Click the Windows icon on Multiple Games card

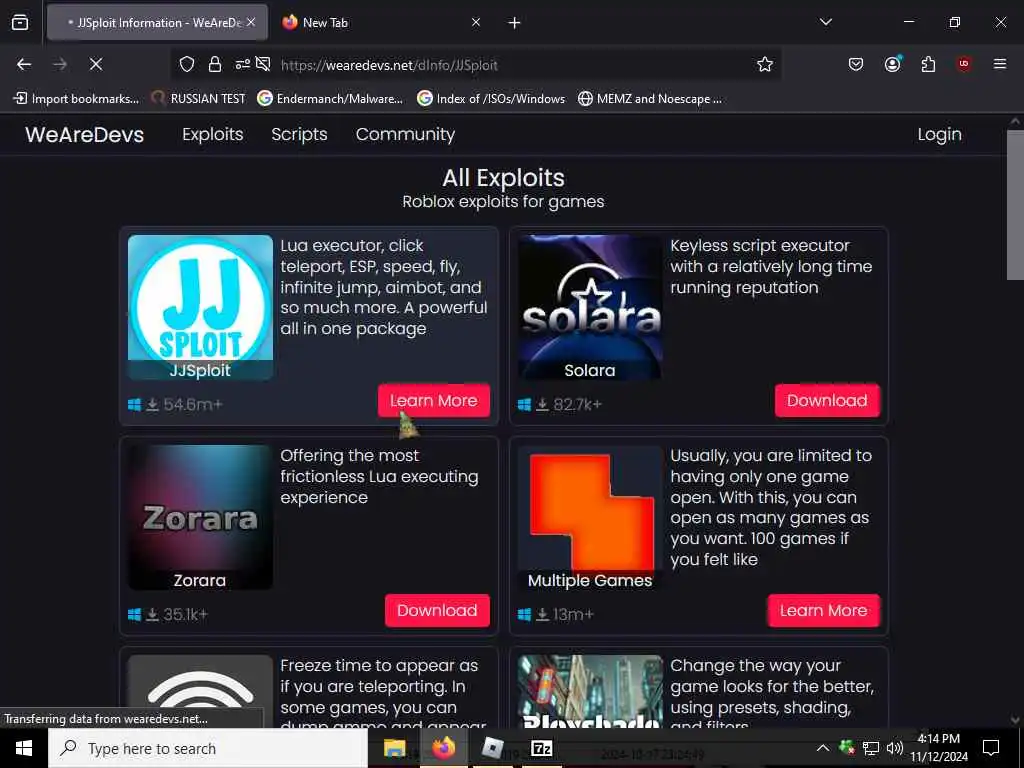[524, 615]
